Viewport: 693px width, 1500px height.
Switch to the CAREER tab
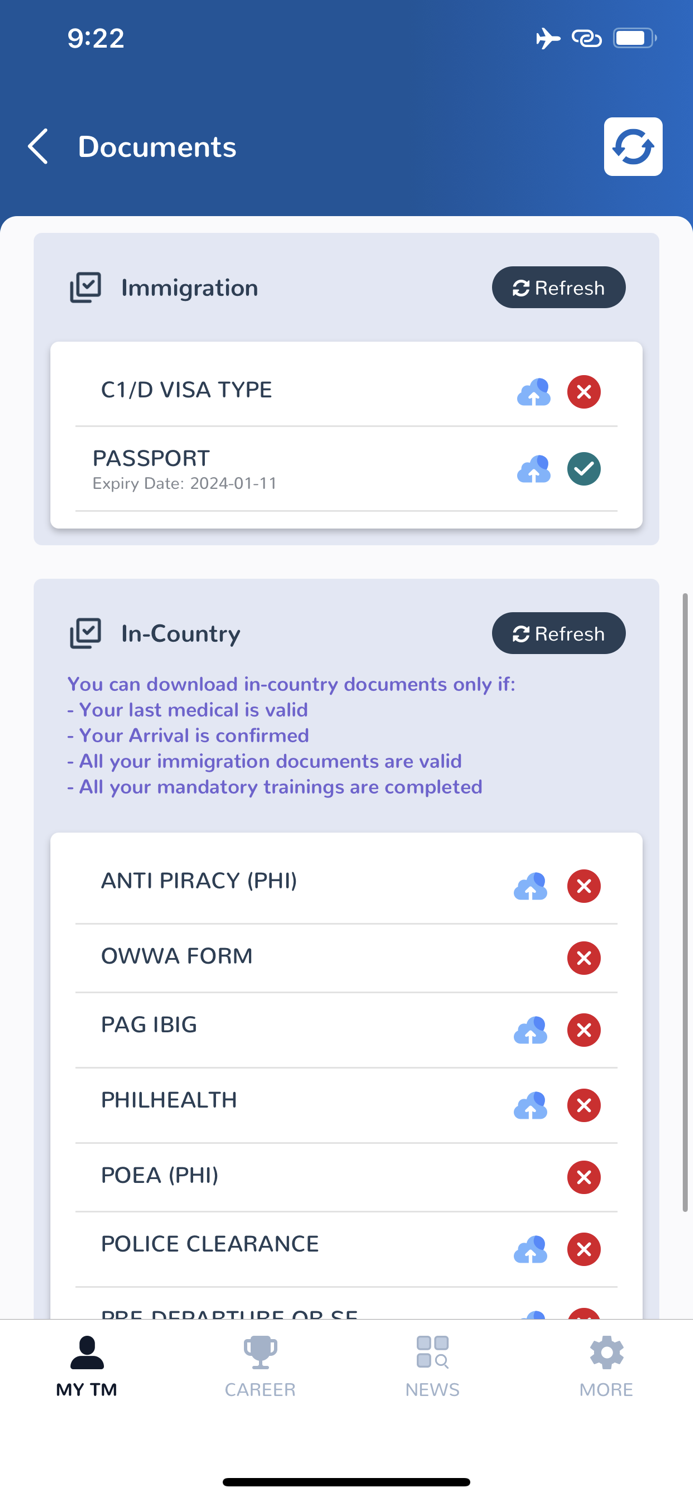pyautogui.click(x=260, y=1366)
